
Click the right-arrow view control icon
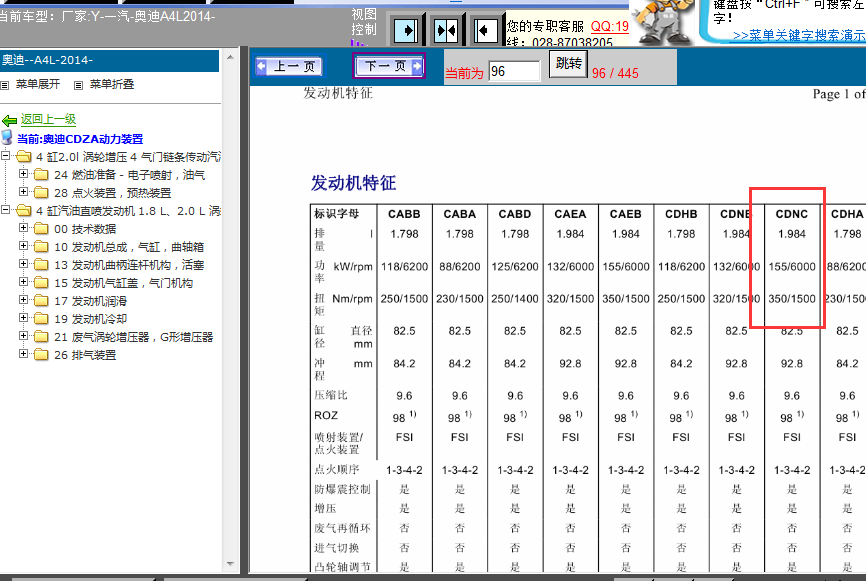pyautogui.click(x=406, y=30)
